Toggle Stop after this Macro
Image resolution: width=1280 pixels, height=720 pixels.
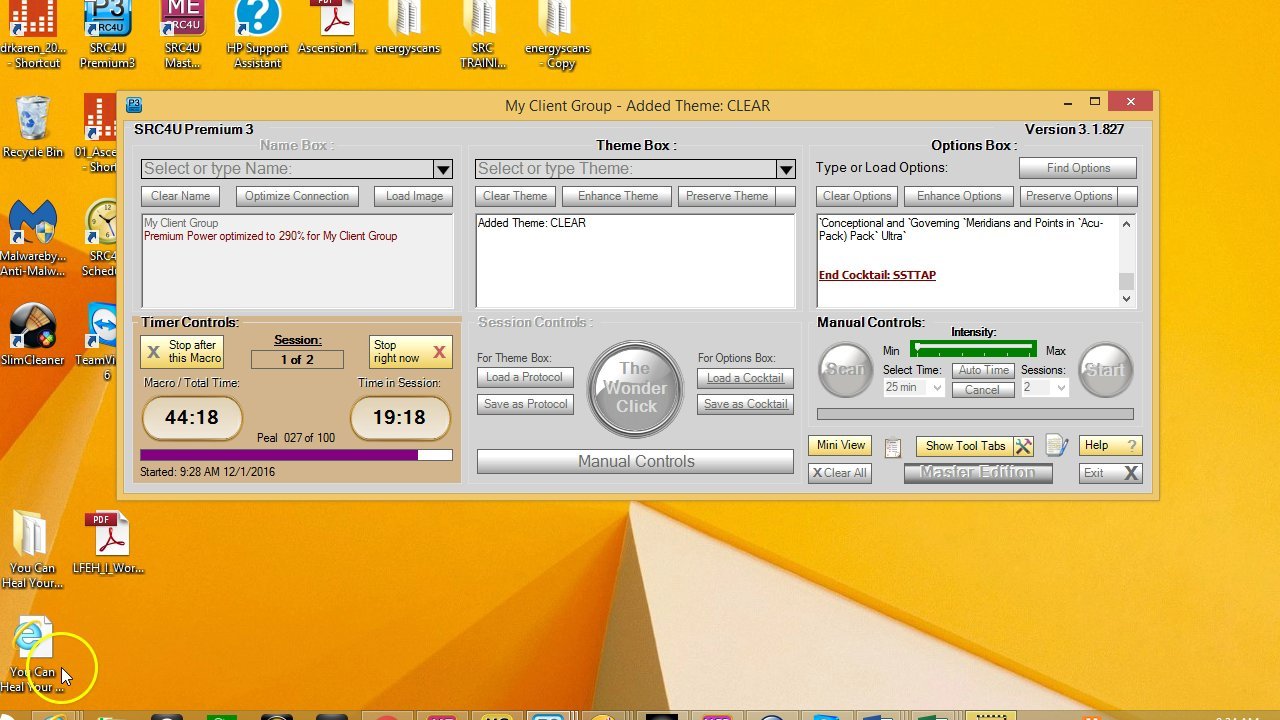click(x=183, y=352)
